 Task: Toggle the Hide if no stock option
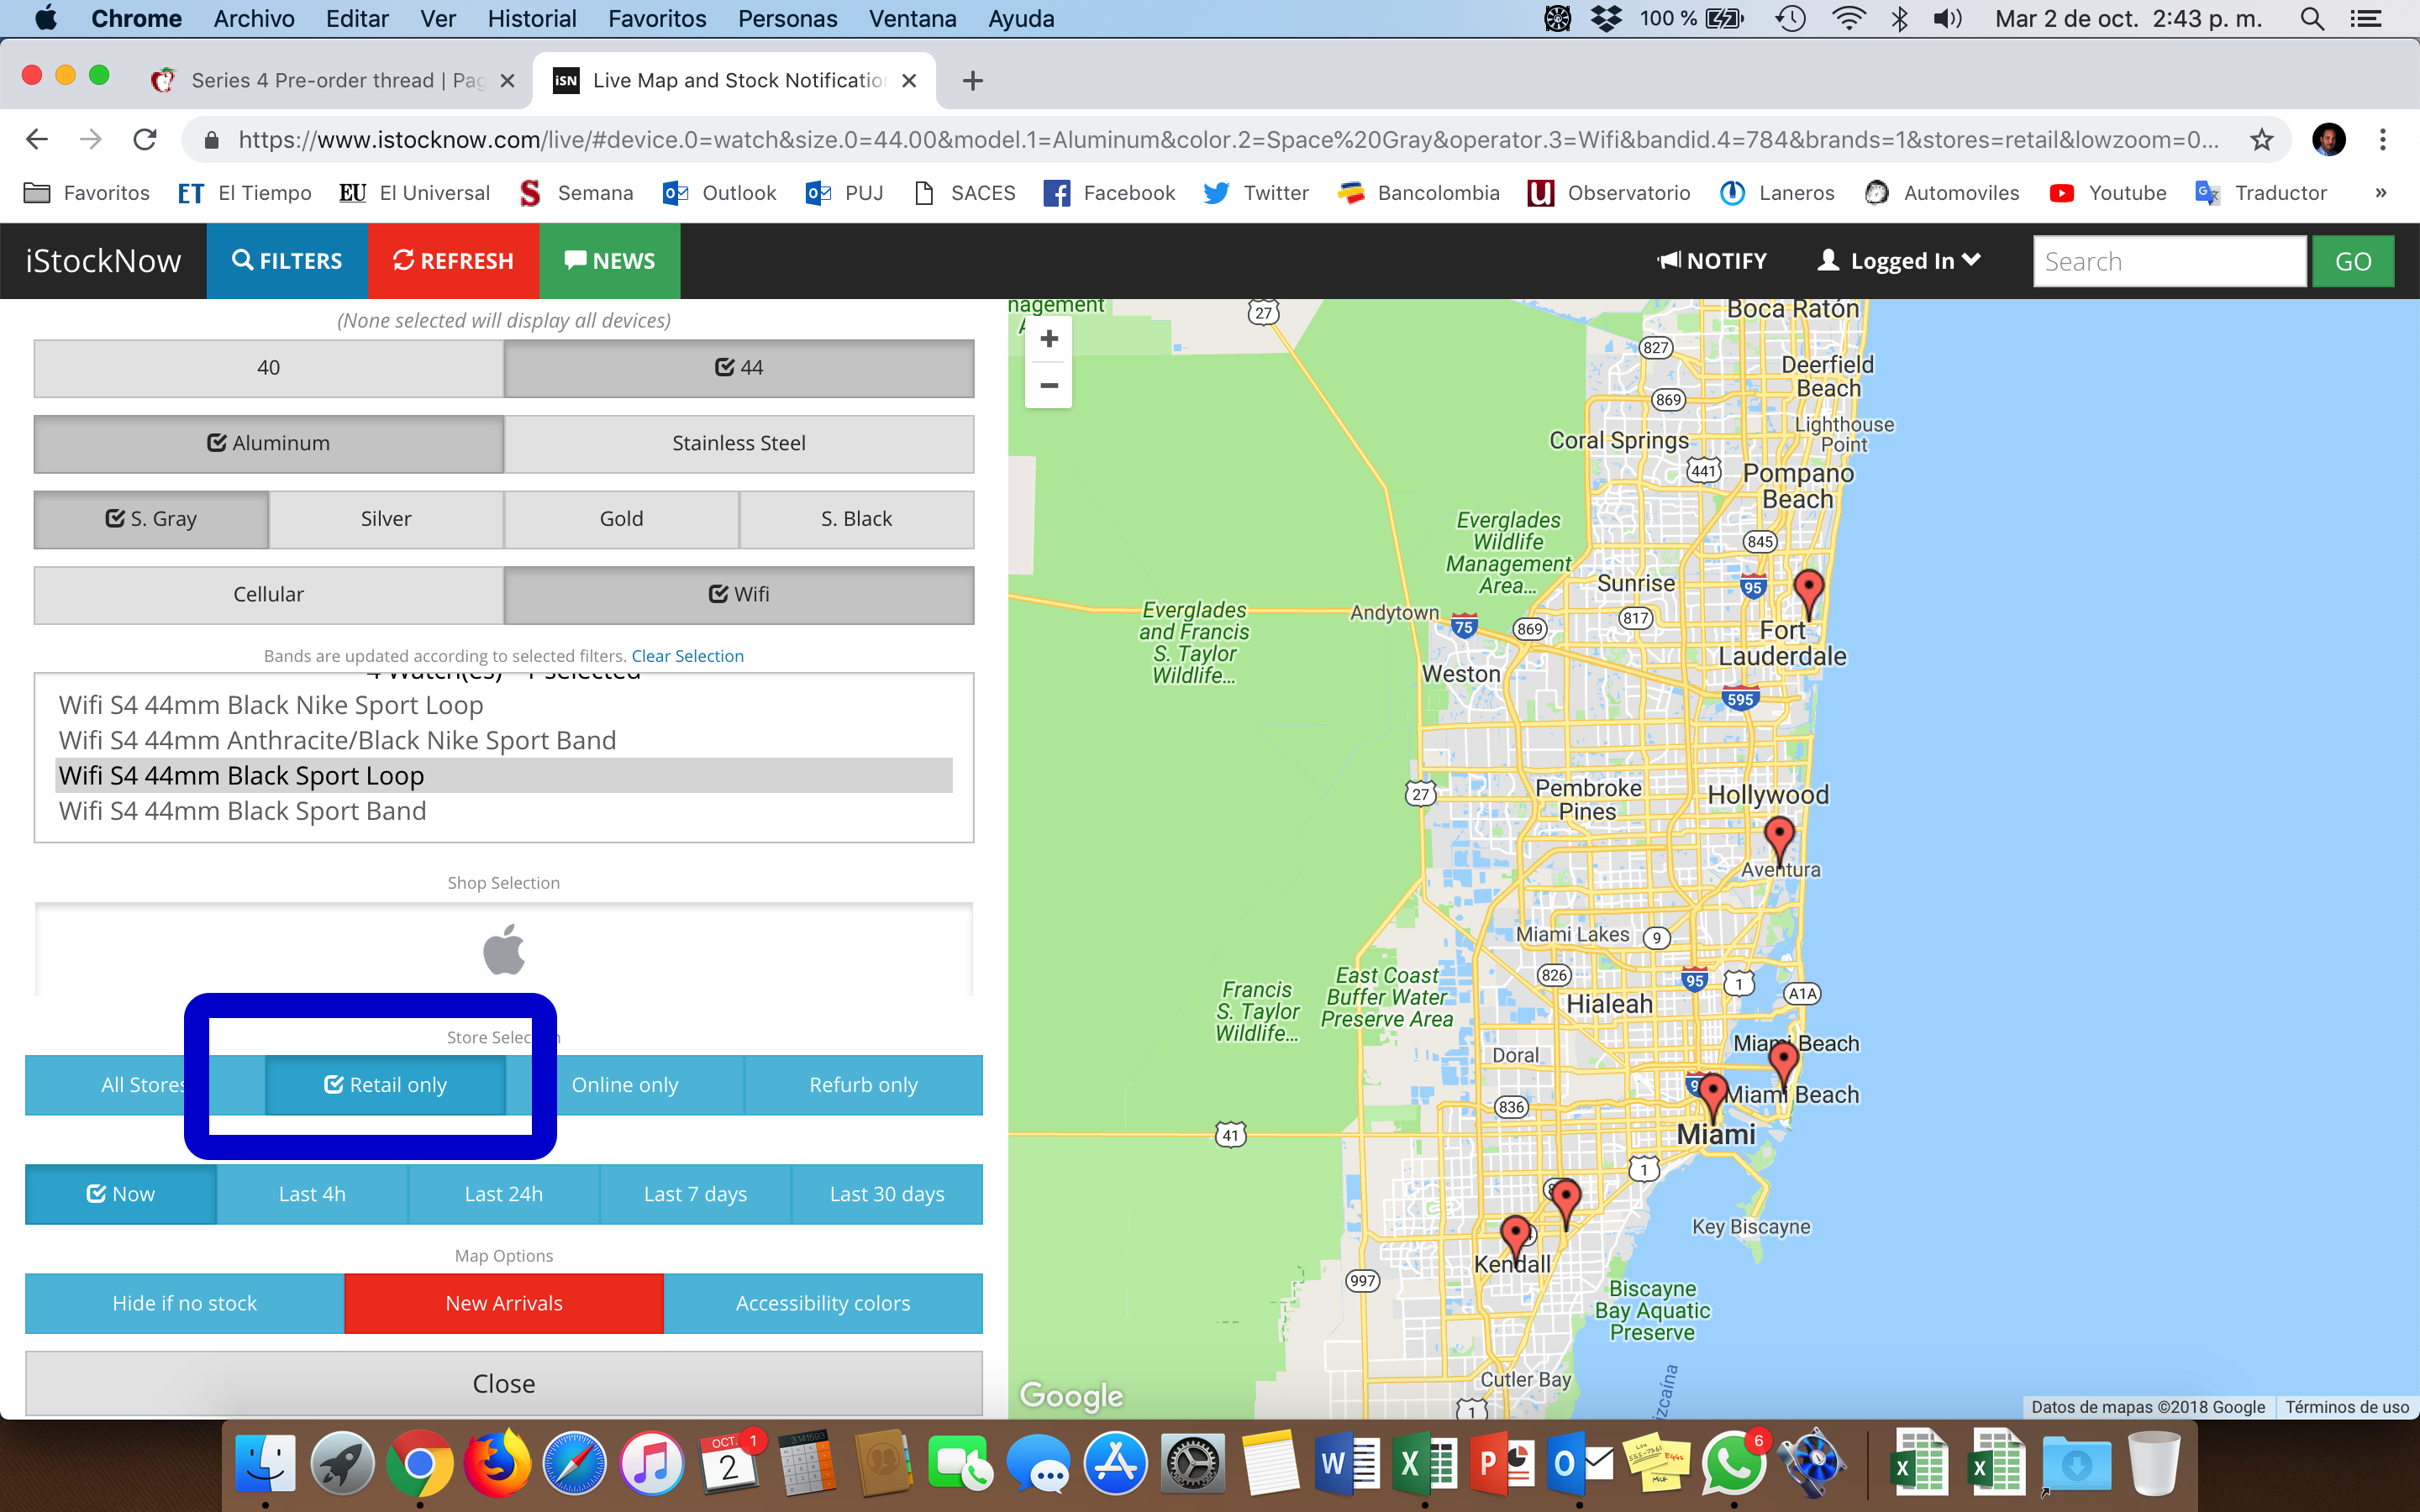pos(184,1303)
